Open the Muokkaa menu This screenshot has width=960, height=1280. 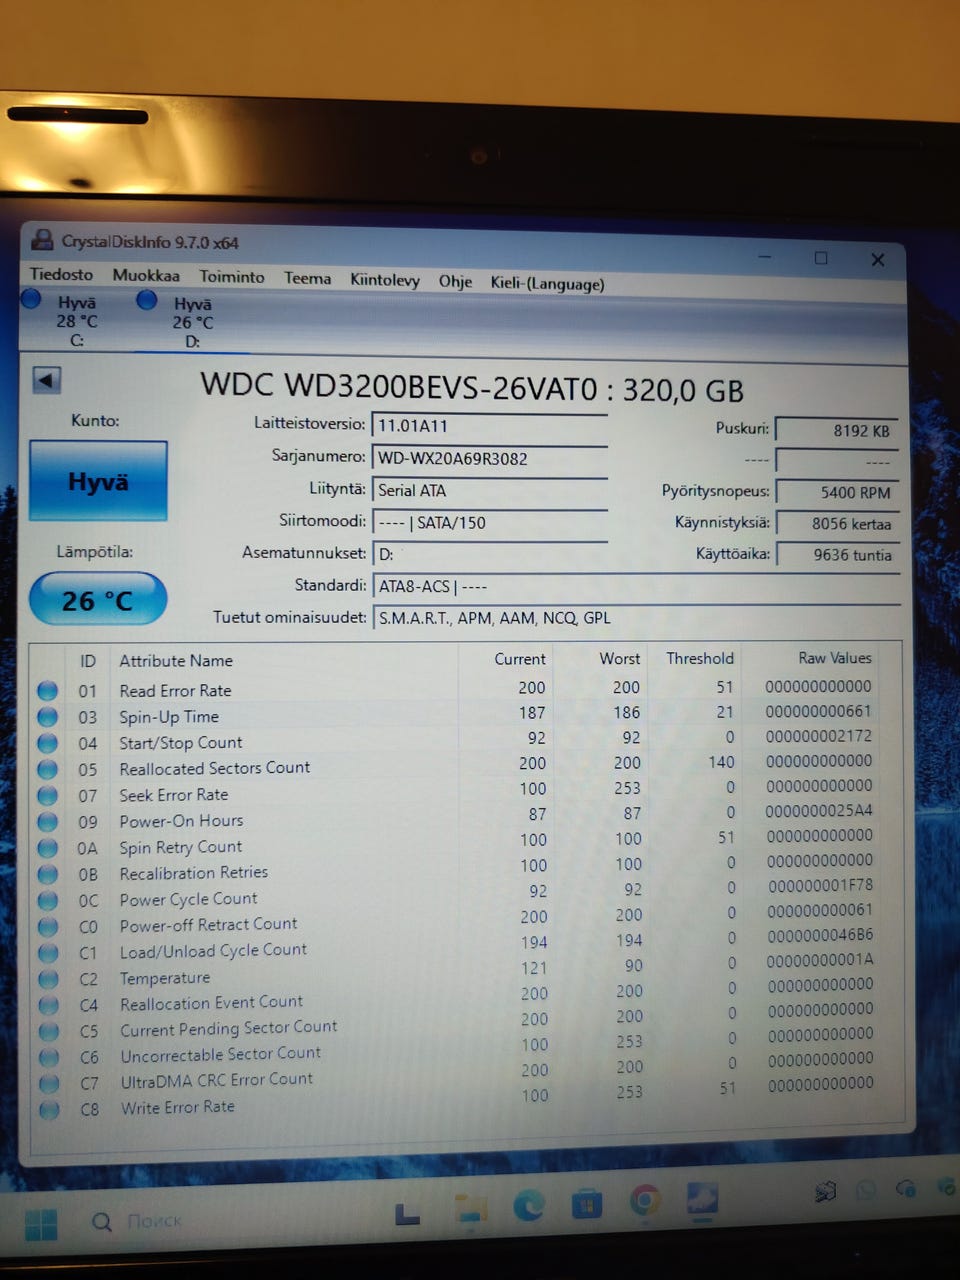pos(146,275)
